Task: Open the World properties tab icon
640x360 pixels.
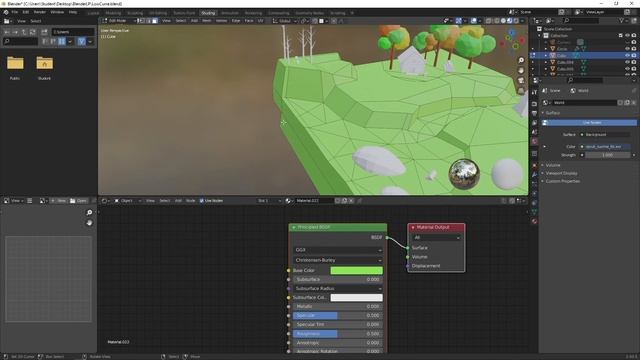Action: (x=534, y=141)
